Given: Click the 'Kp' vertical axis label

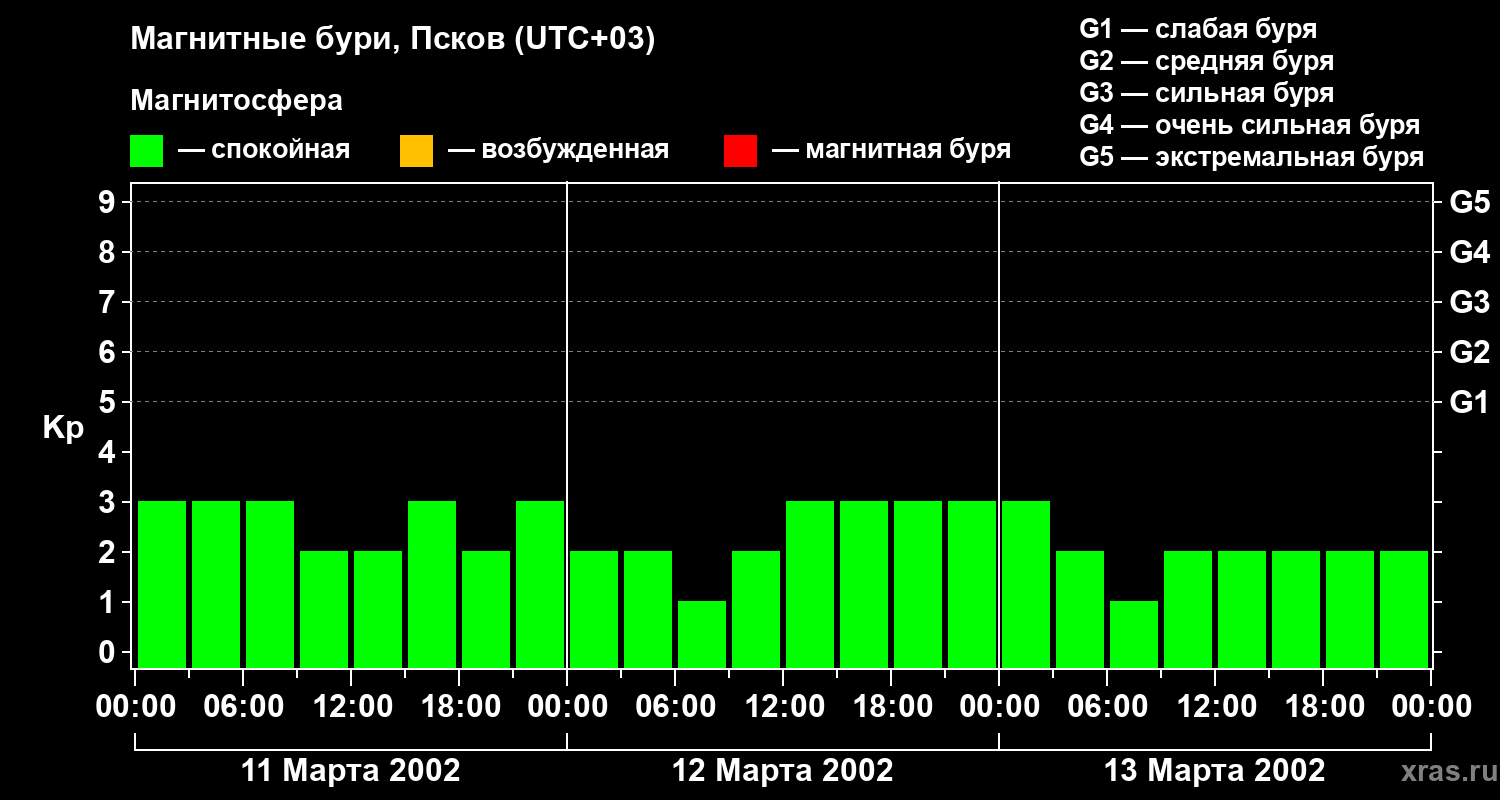Looking at the screenshot, I should click(63, 428).
